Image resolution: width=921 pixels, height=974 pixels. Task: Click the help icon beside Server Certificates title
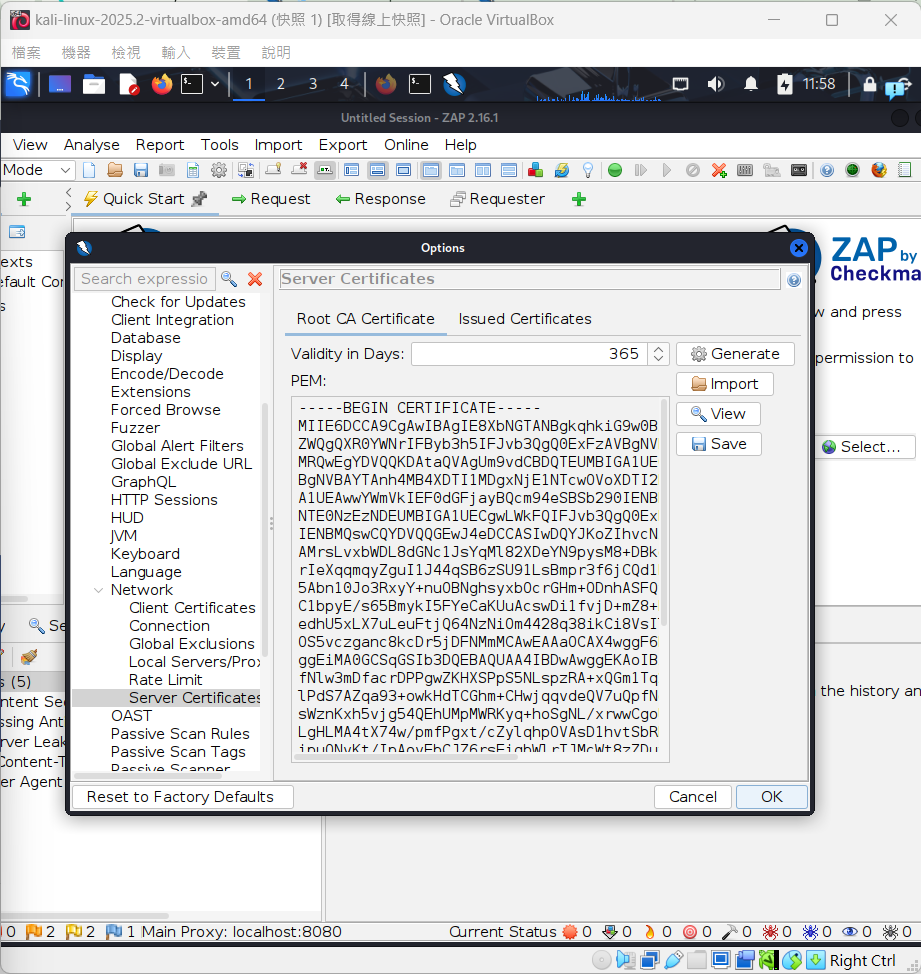pos(794,280)
